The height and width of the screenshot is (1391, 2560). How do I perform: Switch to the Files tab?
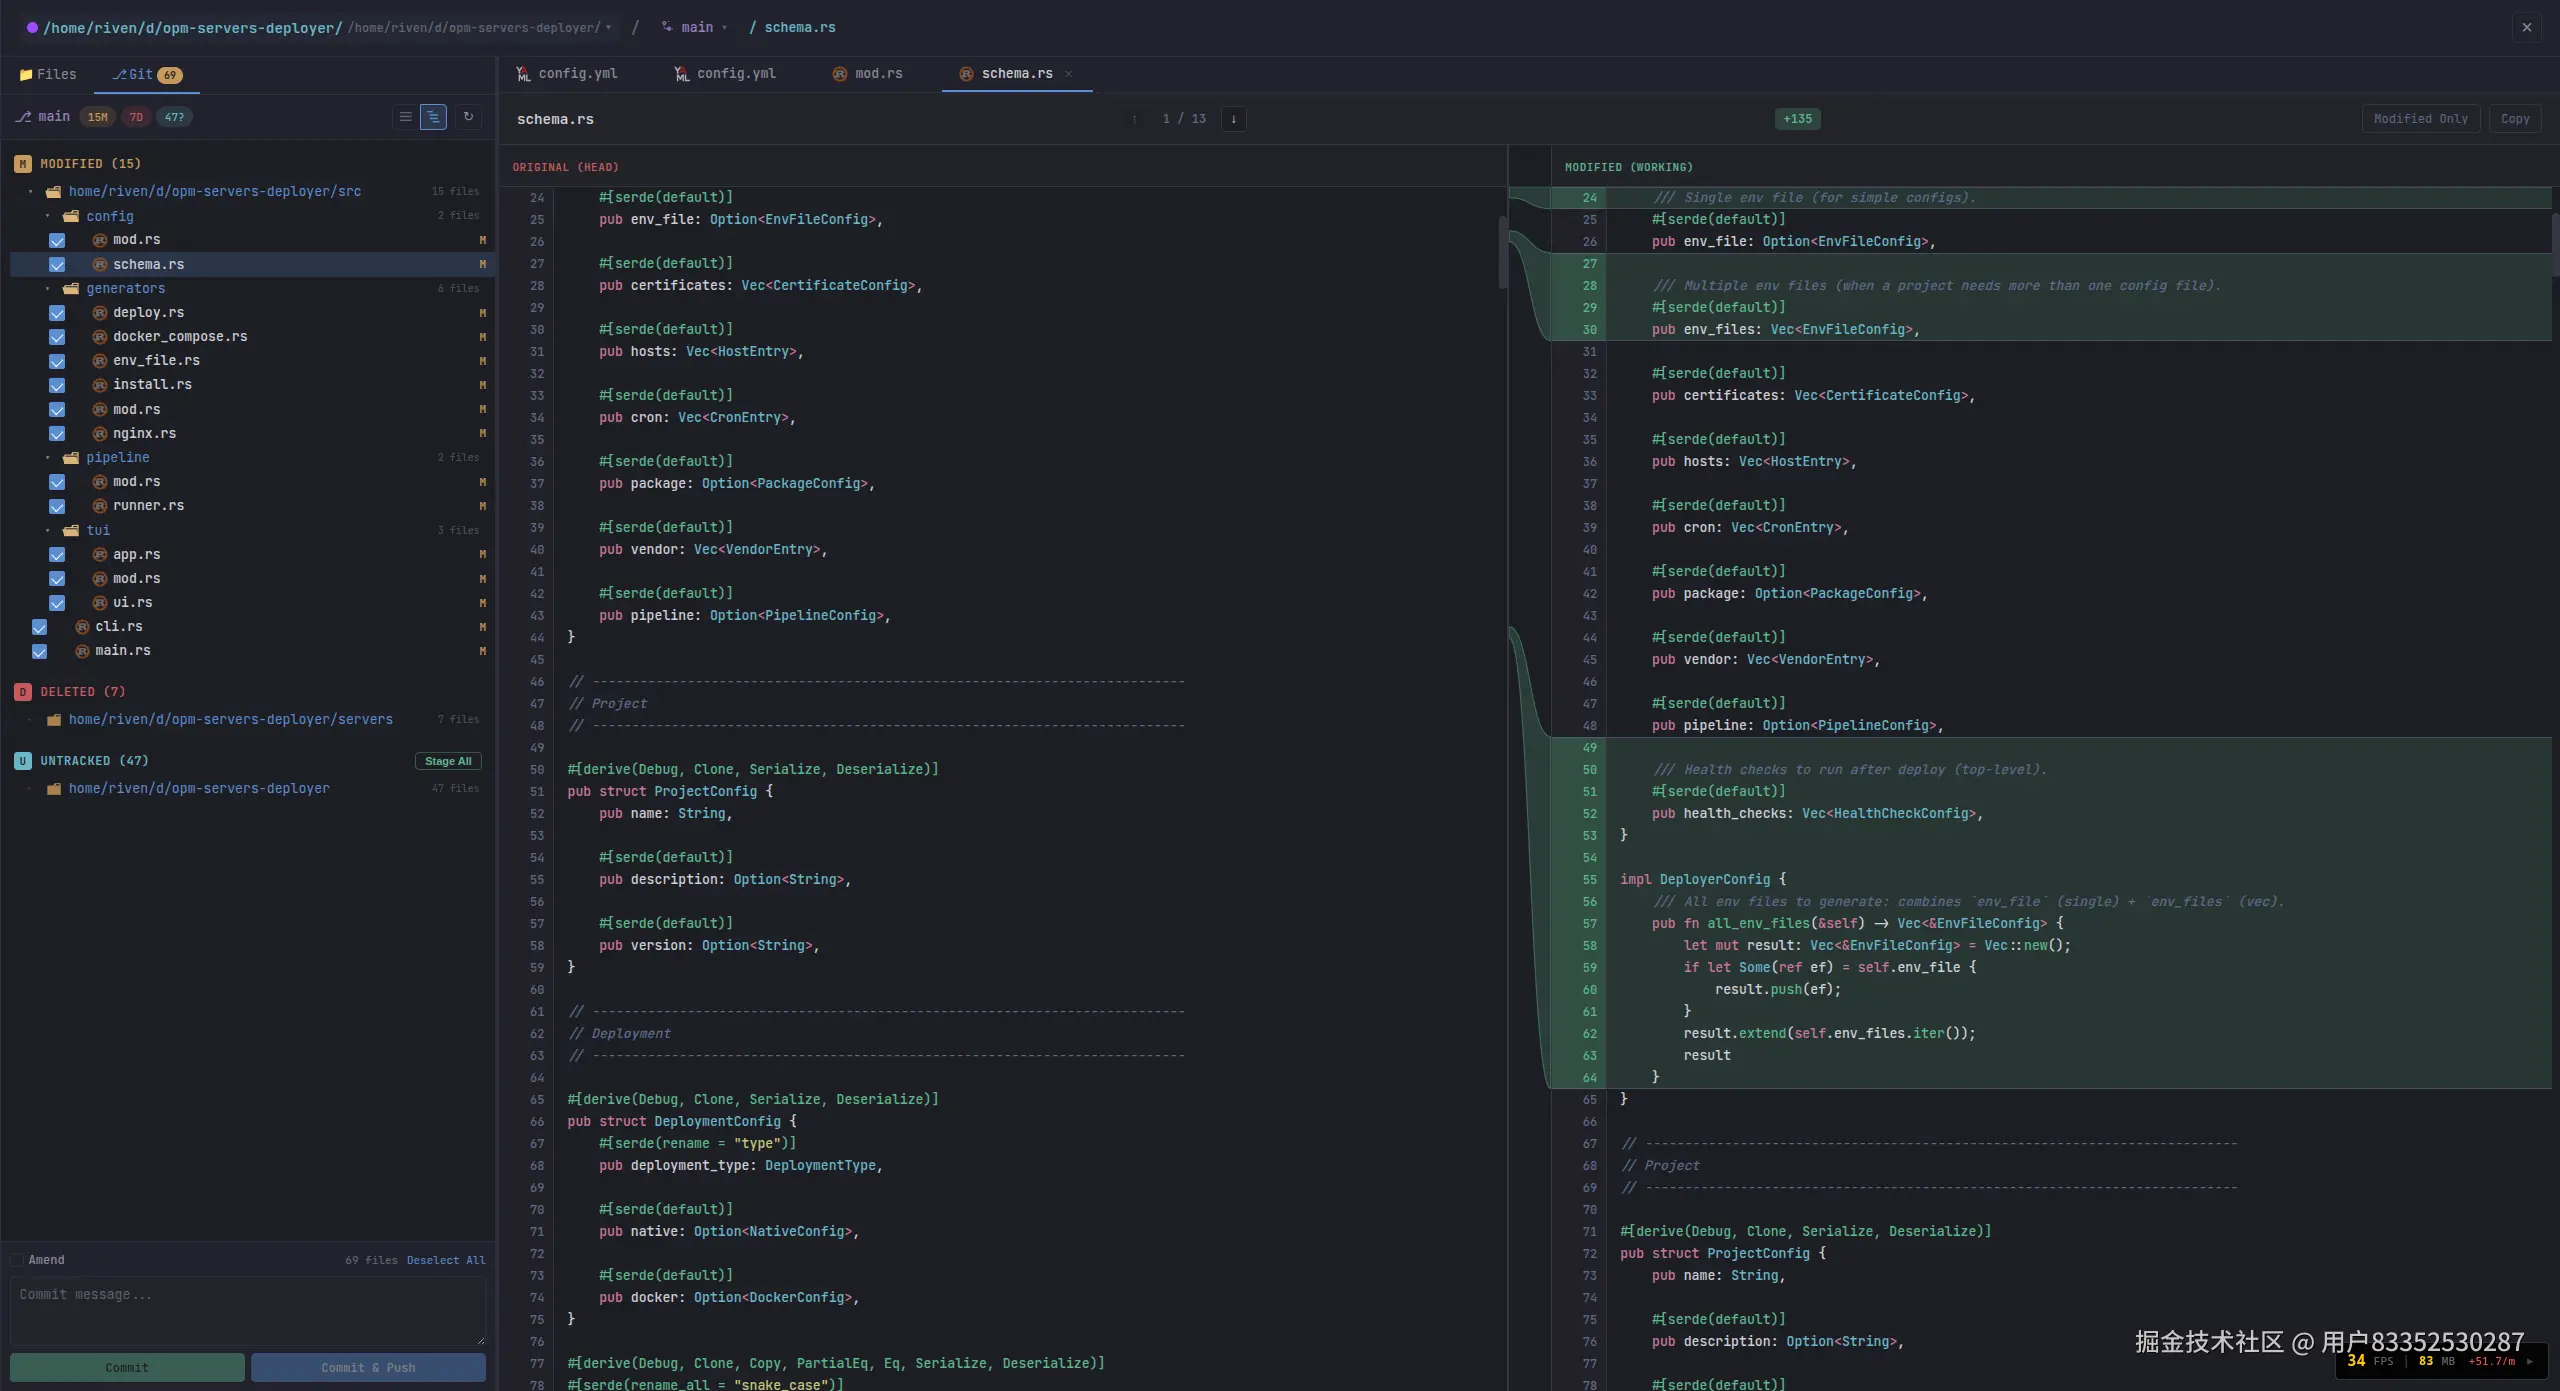pos(48,75)
